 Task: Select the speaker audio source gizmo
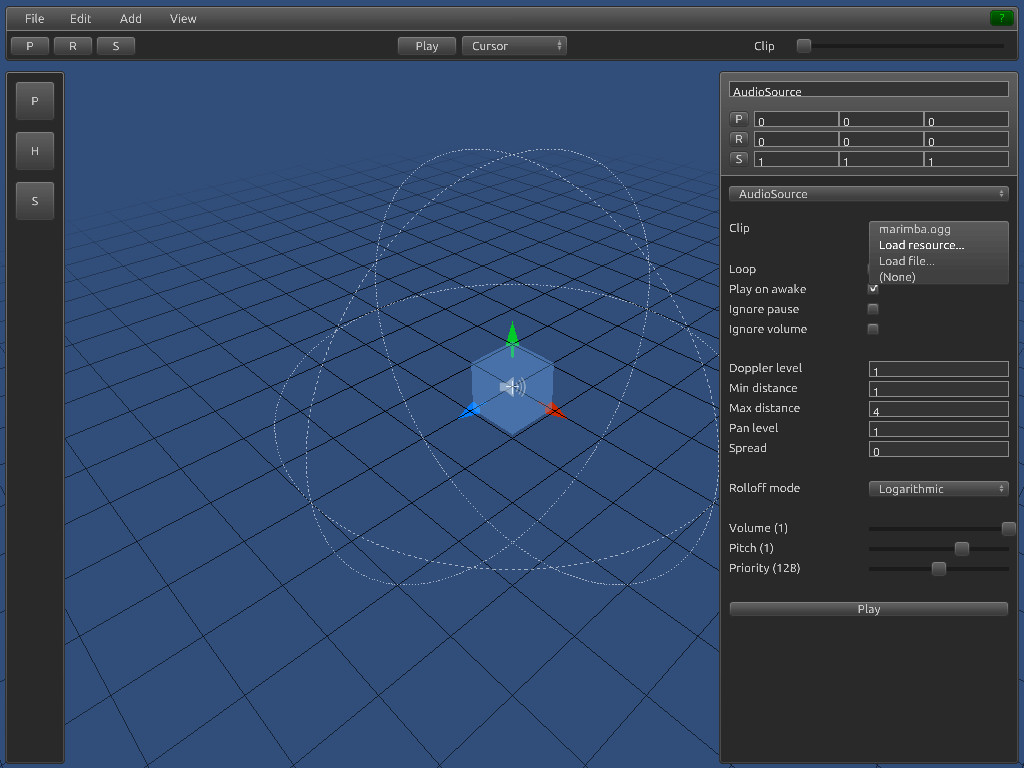click(513, 387)
